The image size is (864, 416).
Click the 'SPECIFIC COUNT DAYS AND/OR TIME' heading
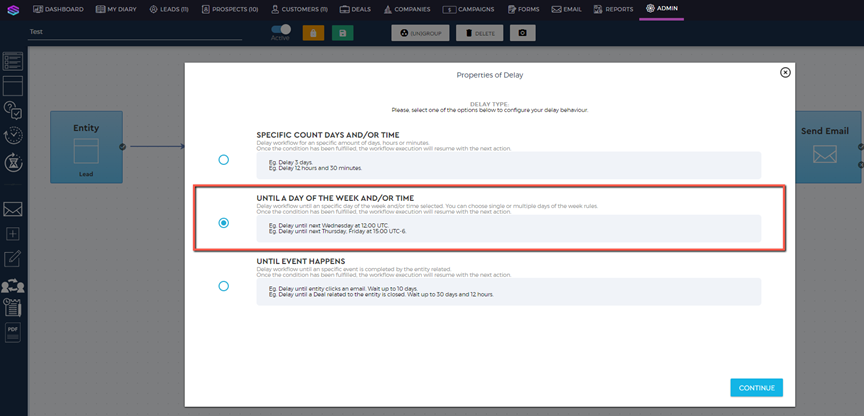pos(328,135)
